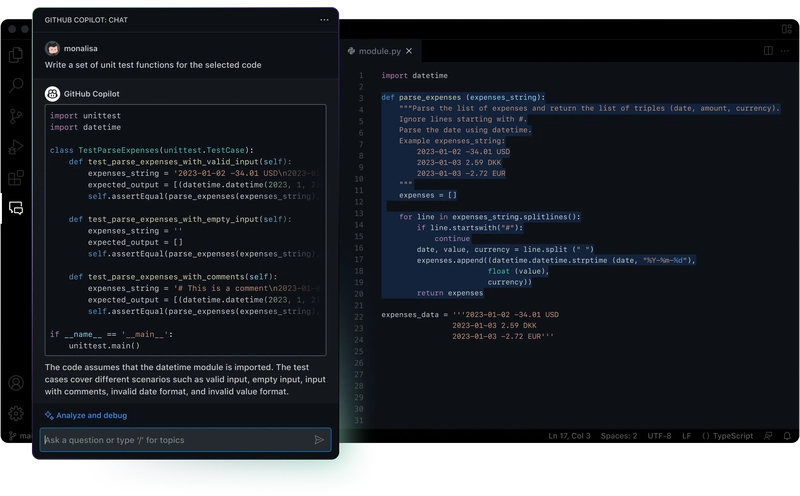Open the Accounts icon in the activity bar
800x496 pixels.
[x=16, y=383]
